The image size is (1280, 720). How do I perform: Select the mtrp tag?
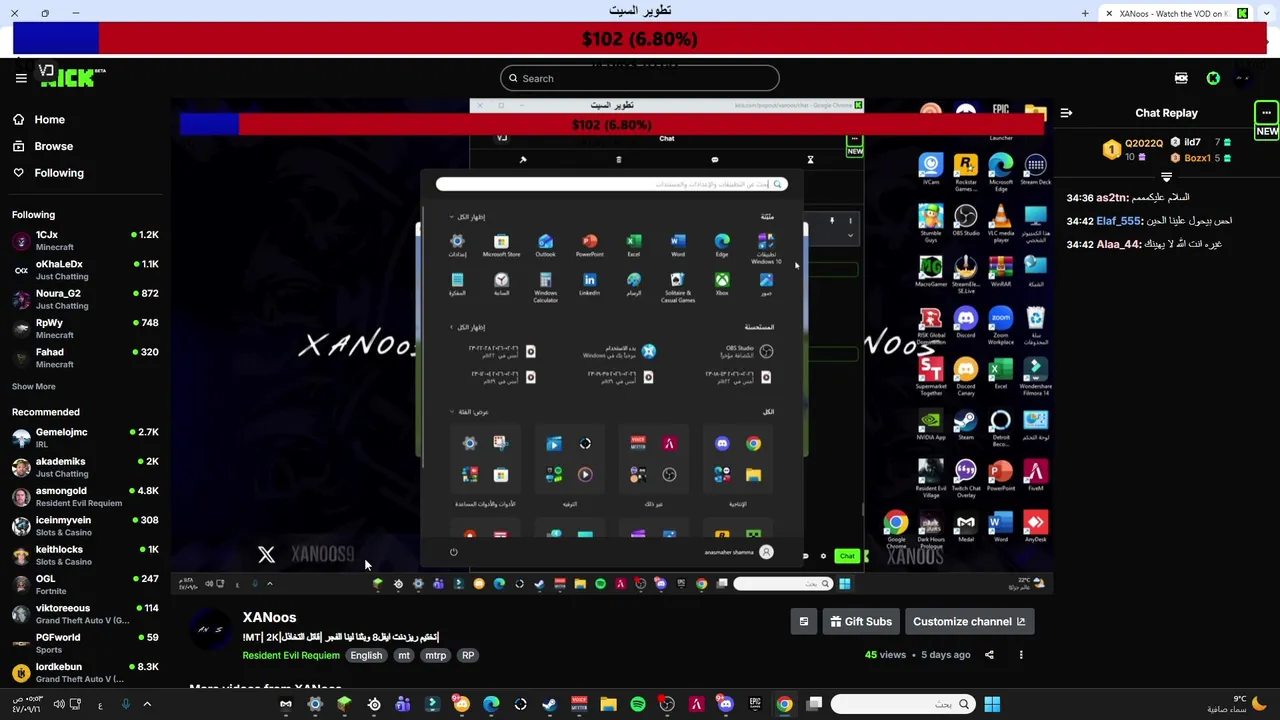(x=435, y=655)
